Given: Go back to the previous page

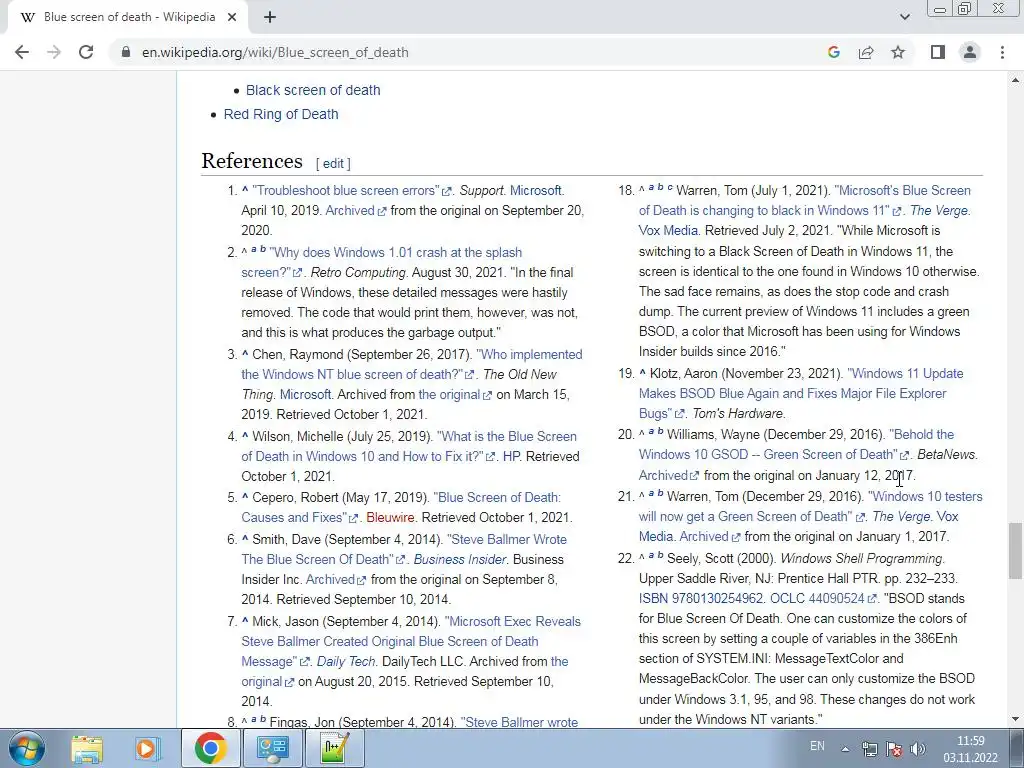Looking at the screenshot, I should coord(22,52).
